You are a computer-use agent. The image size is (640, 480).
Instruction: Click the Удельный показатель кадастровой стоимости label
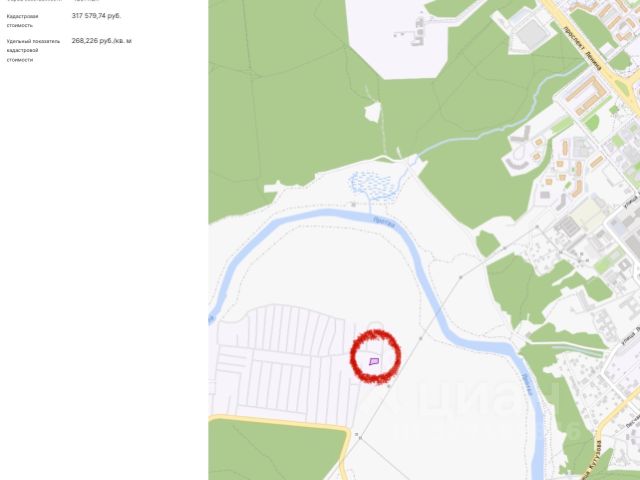pos(33,50)
